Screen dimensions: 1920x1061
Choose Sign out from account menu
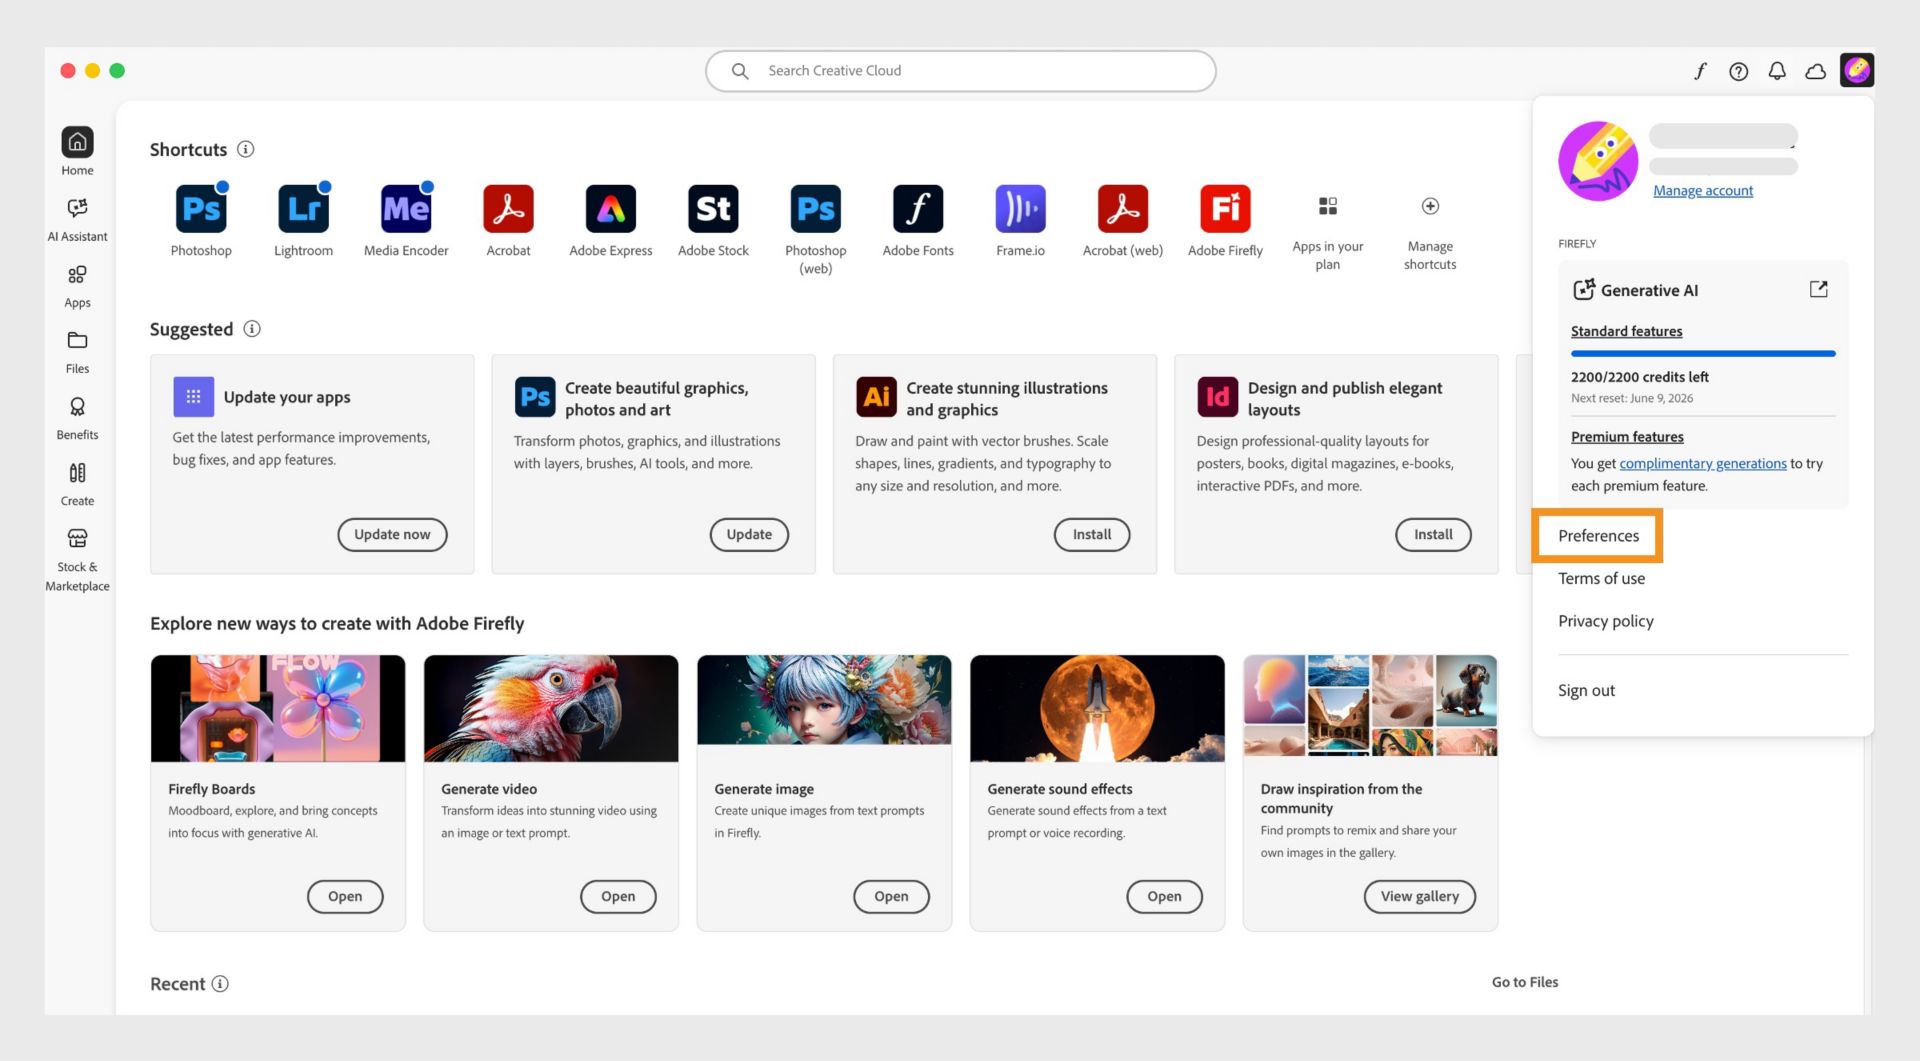point(1586,691)
